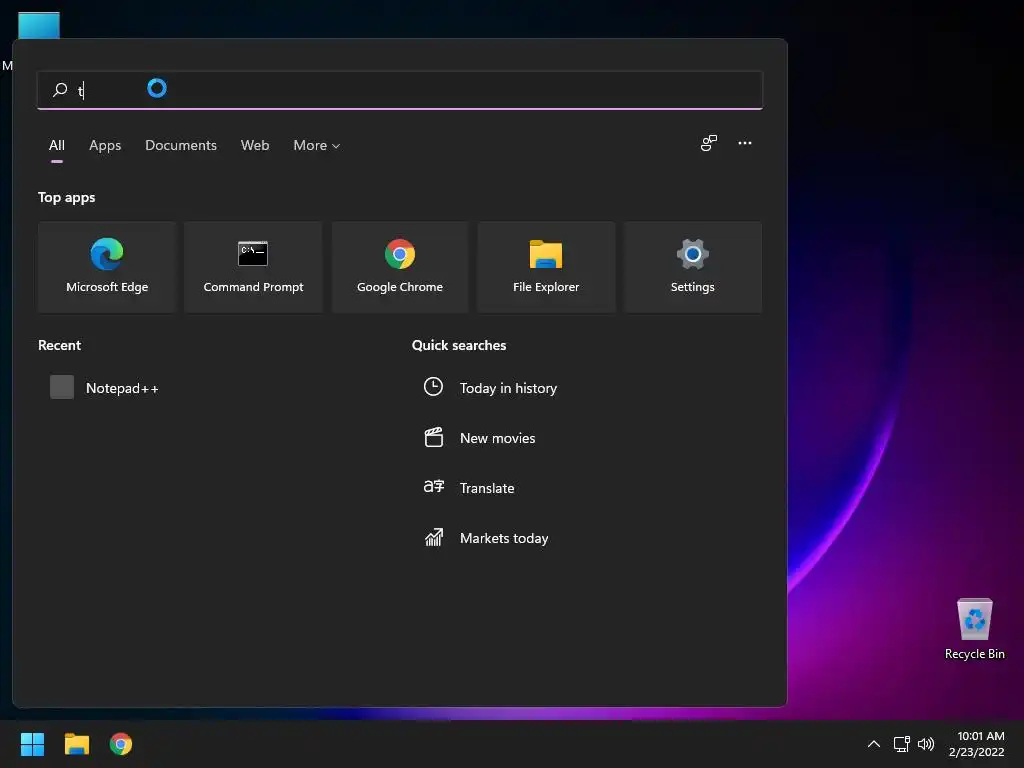Open File Explorer tile in Top apps
1024x768 pixels.
point(546,267)
